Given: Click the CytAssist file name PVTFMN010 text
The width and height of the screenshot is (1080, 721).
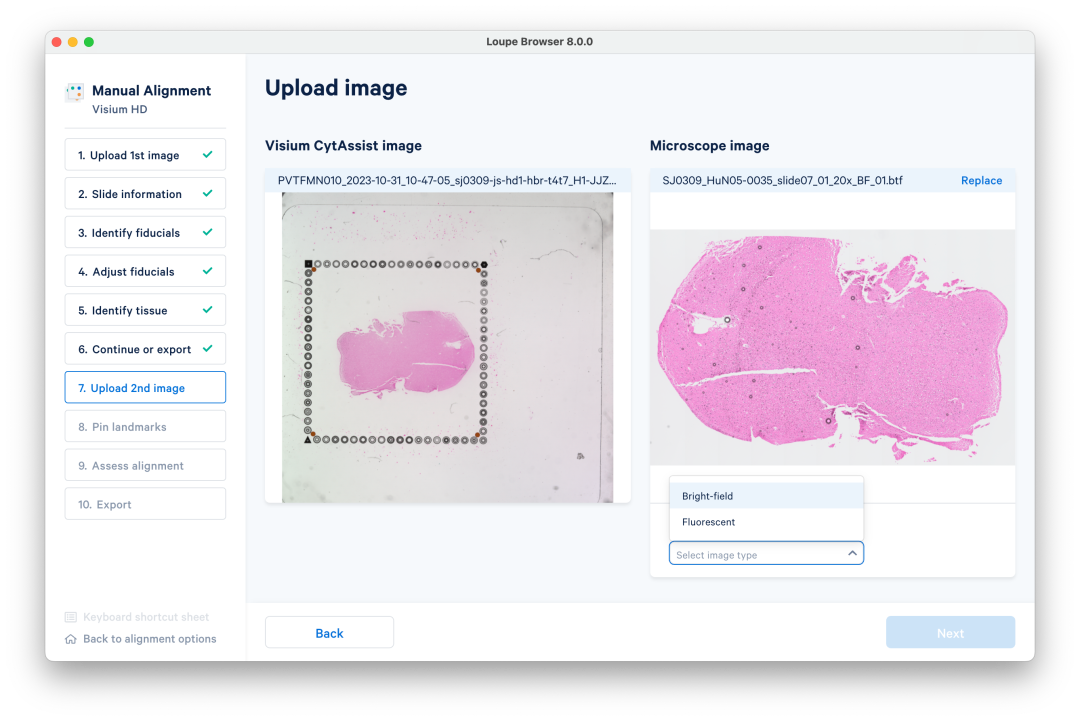Looking at the screenshot, I should click(447, 180).
